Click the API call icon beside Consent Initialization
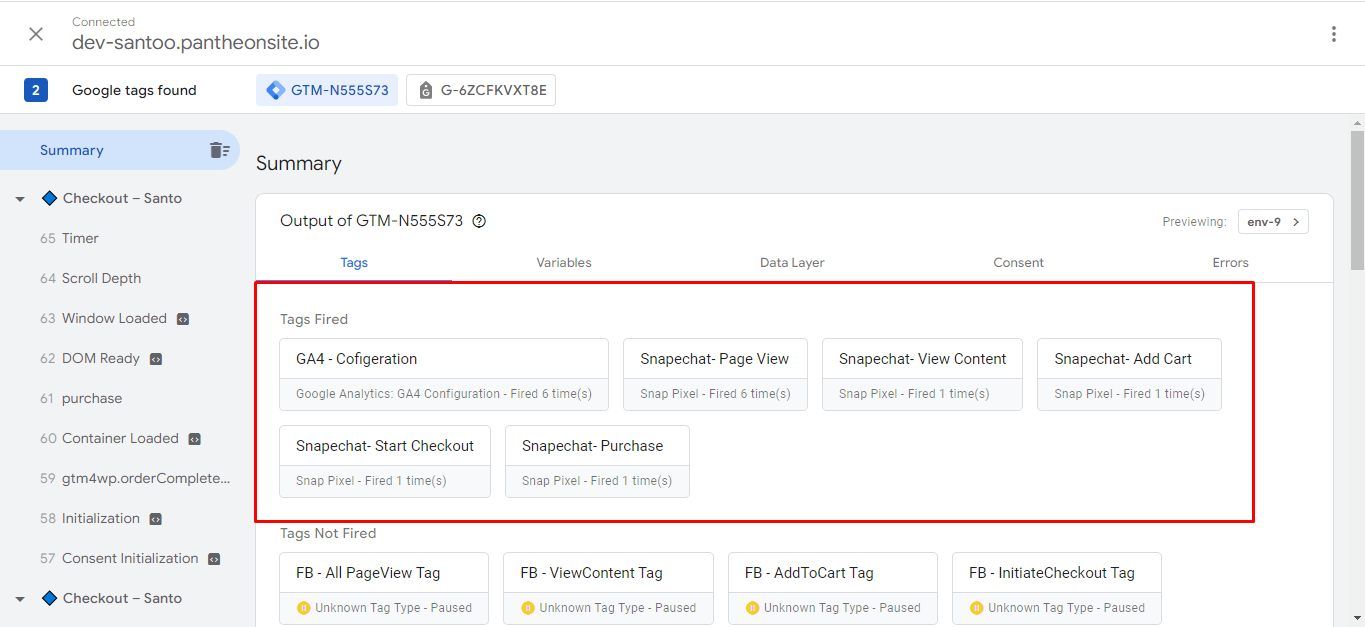Screen dimensions: 1365x627 click(x=214, y=559)
